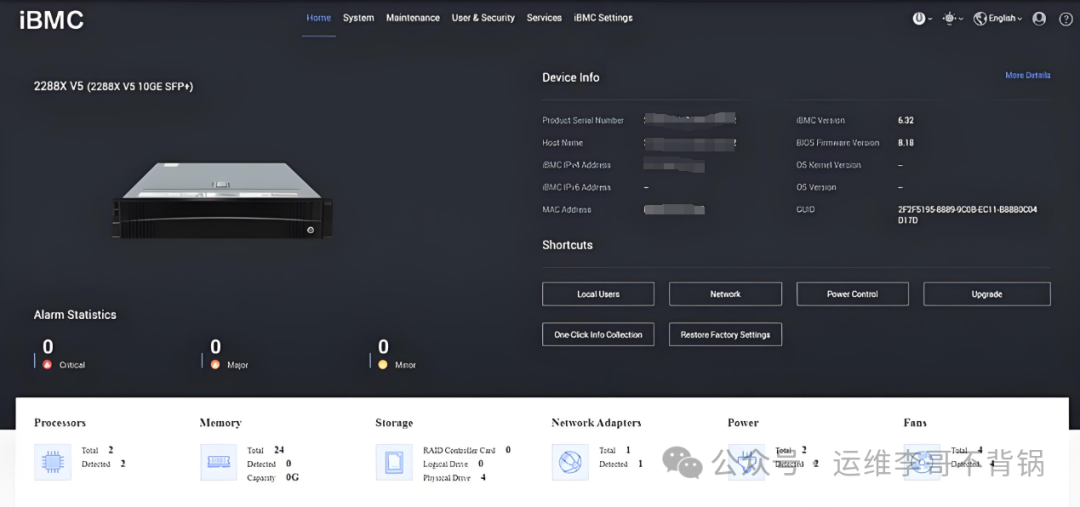1080x507 pixels.
Task: Click the iBMC logo
Action: click(x=52, y=20)
